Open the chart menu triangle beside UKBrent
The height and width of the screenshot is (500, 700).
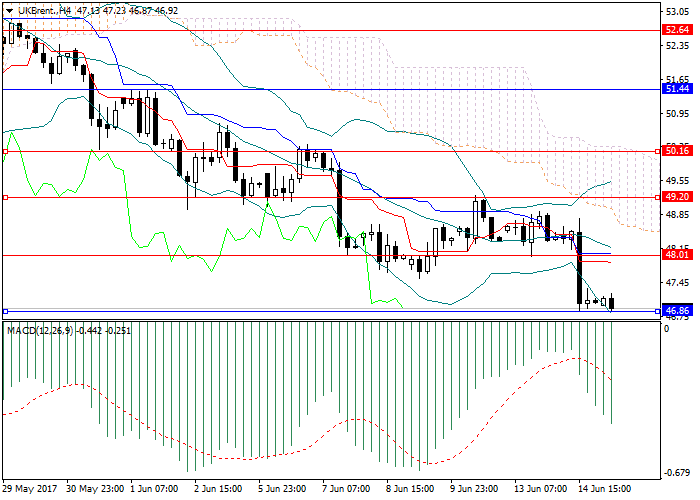point(9,11)
